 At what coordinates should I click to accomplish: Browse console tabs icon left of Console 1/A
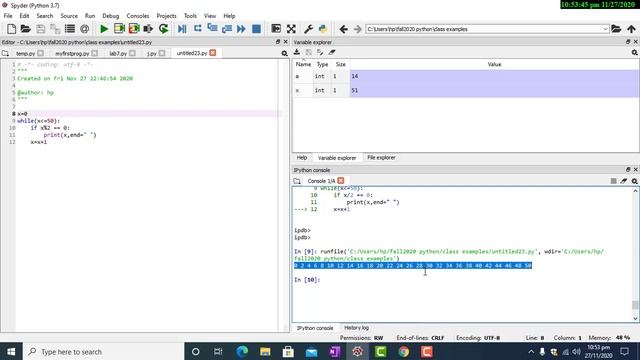pyautogui.click(x=297, y=181)
